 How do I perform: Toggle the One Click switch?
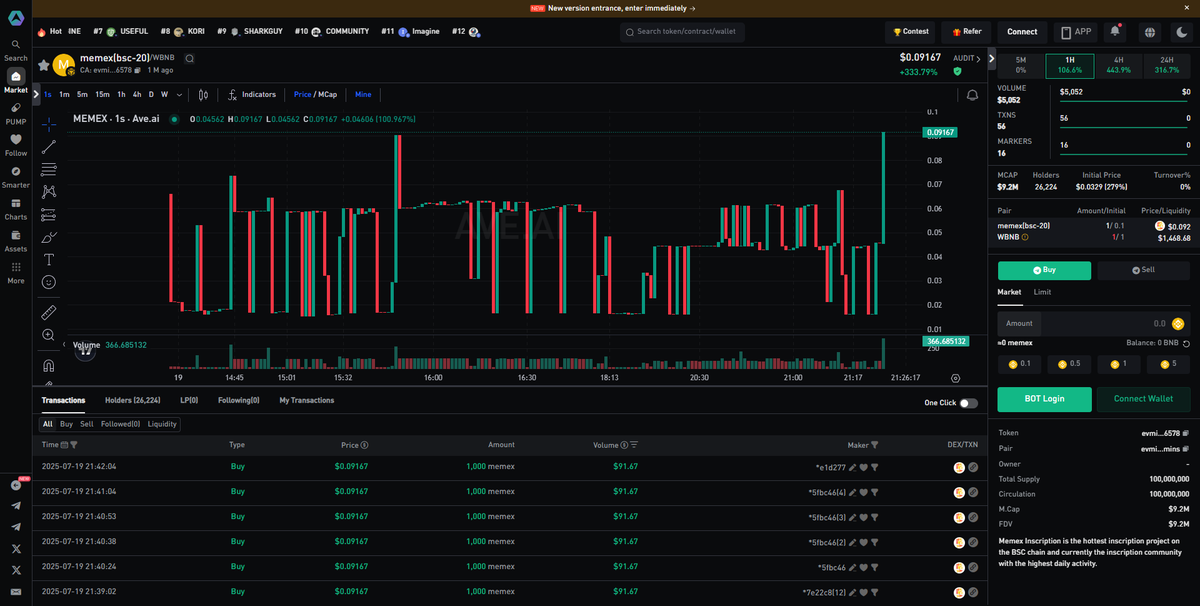[x=968, y=403]
